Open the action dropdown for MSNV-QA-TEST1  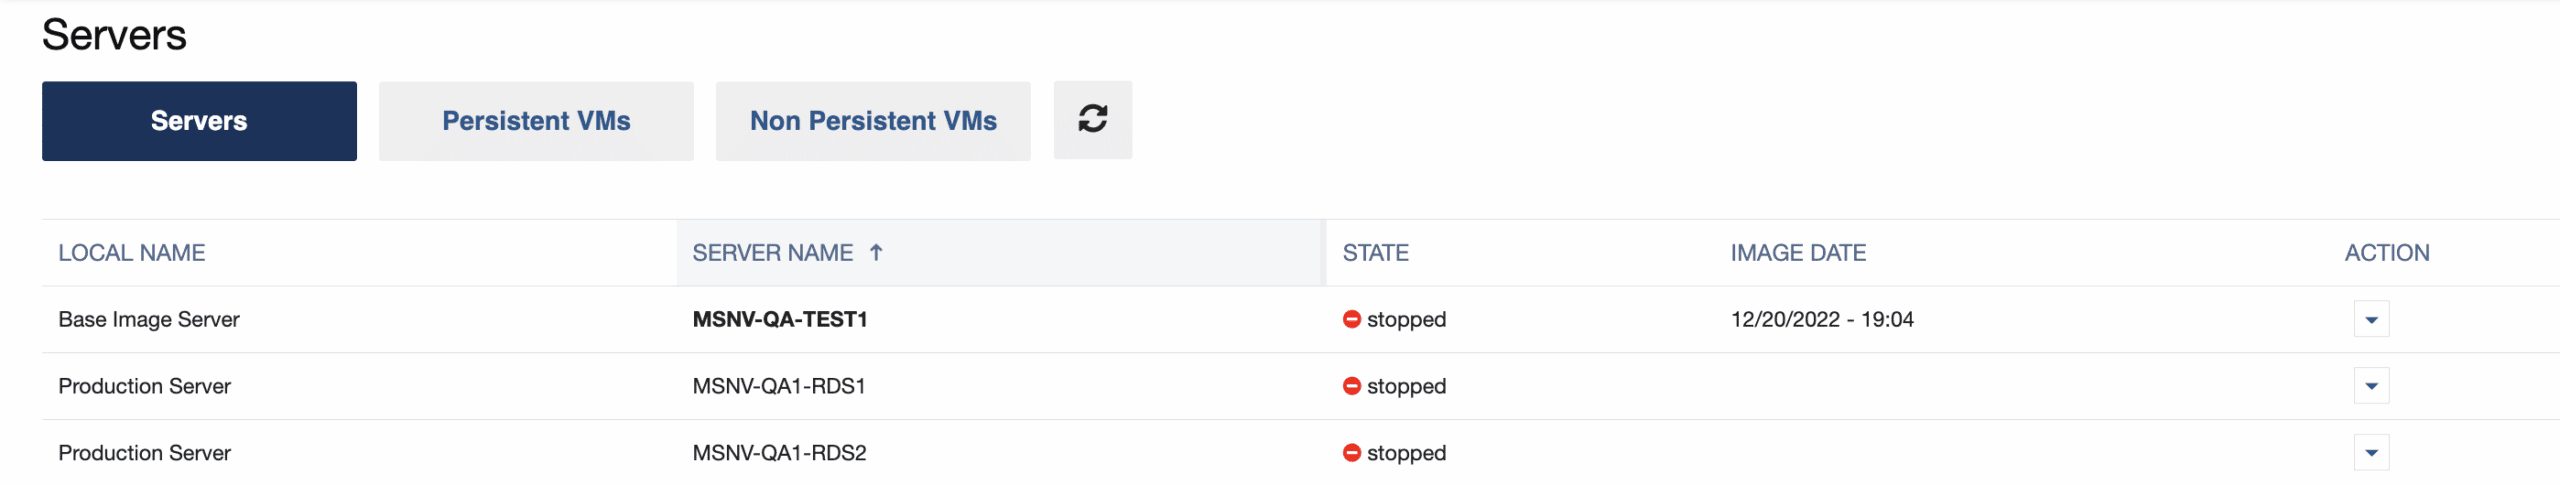coord(2370,320)
